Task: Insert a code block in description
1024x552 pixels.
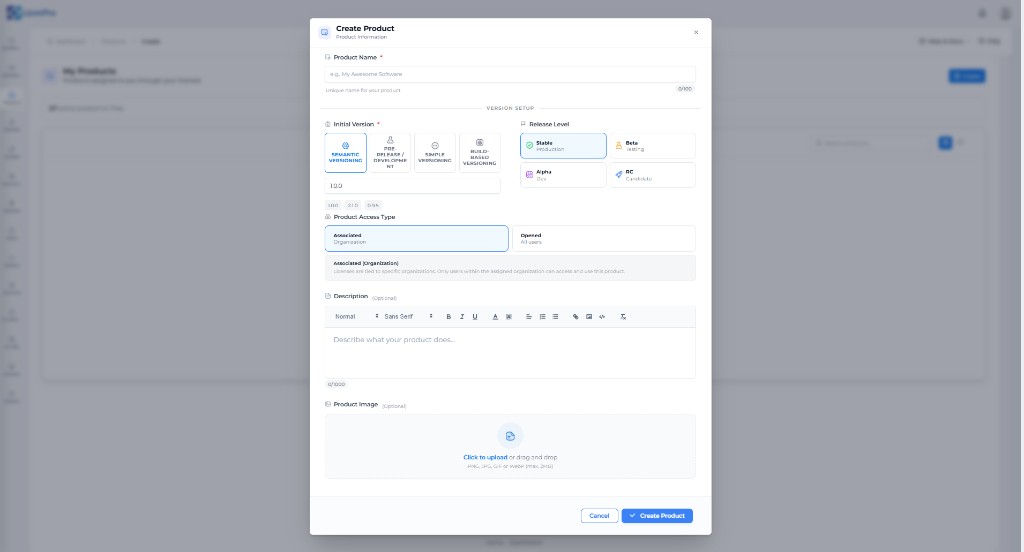Action: 602,317
